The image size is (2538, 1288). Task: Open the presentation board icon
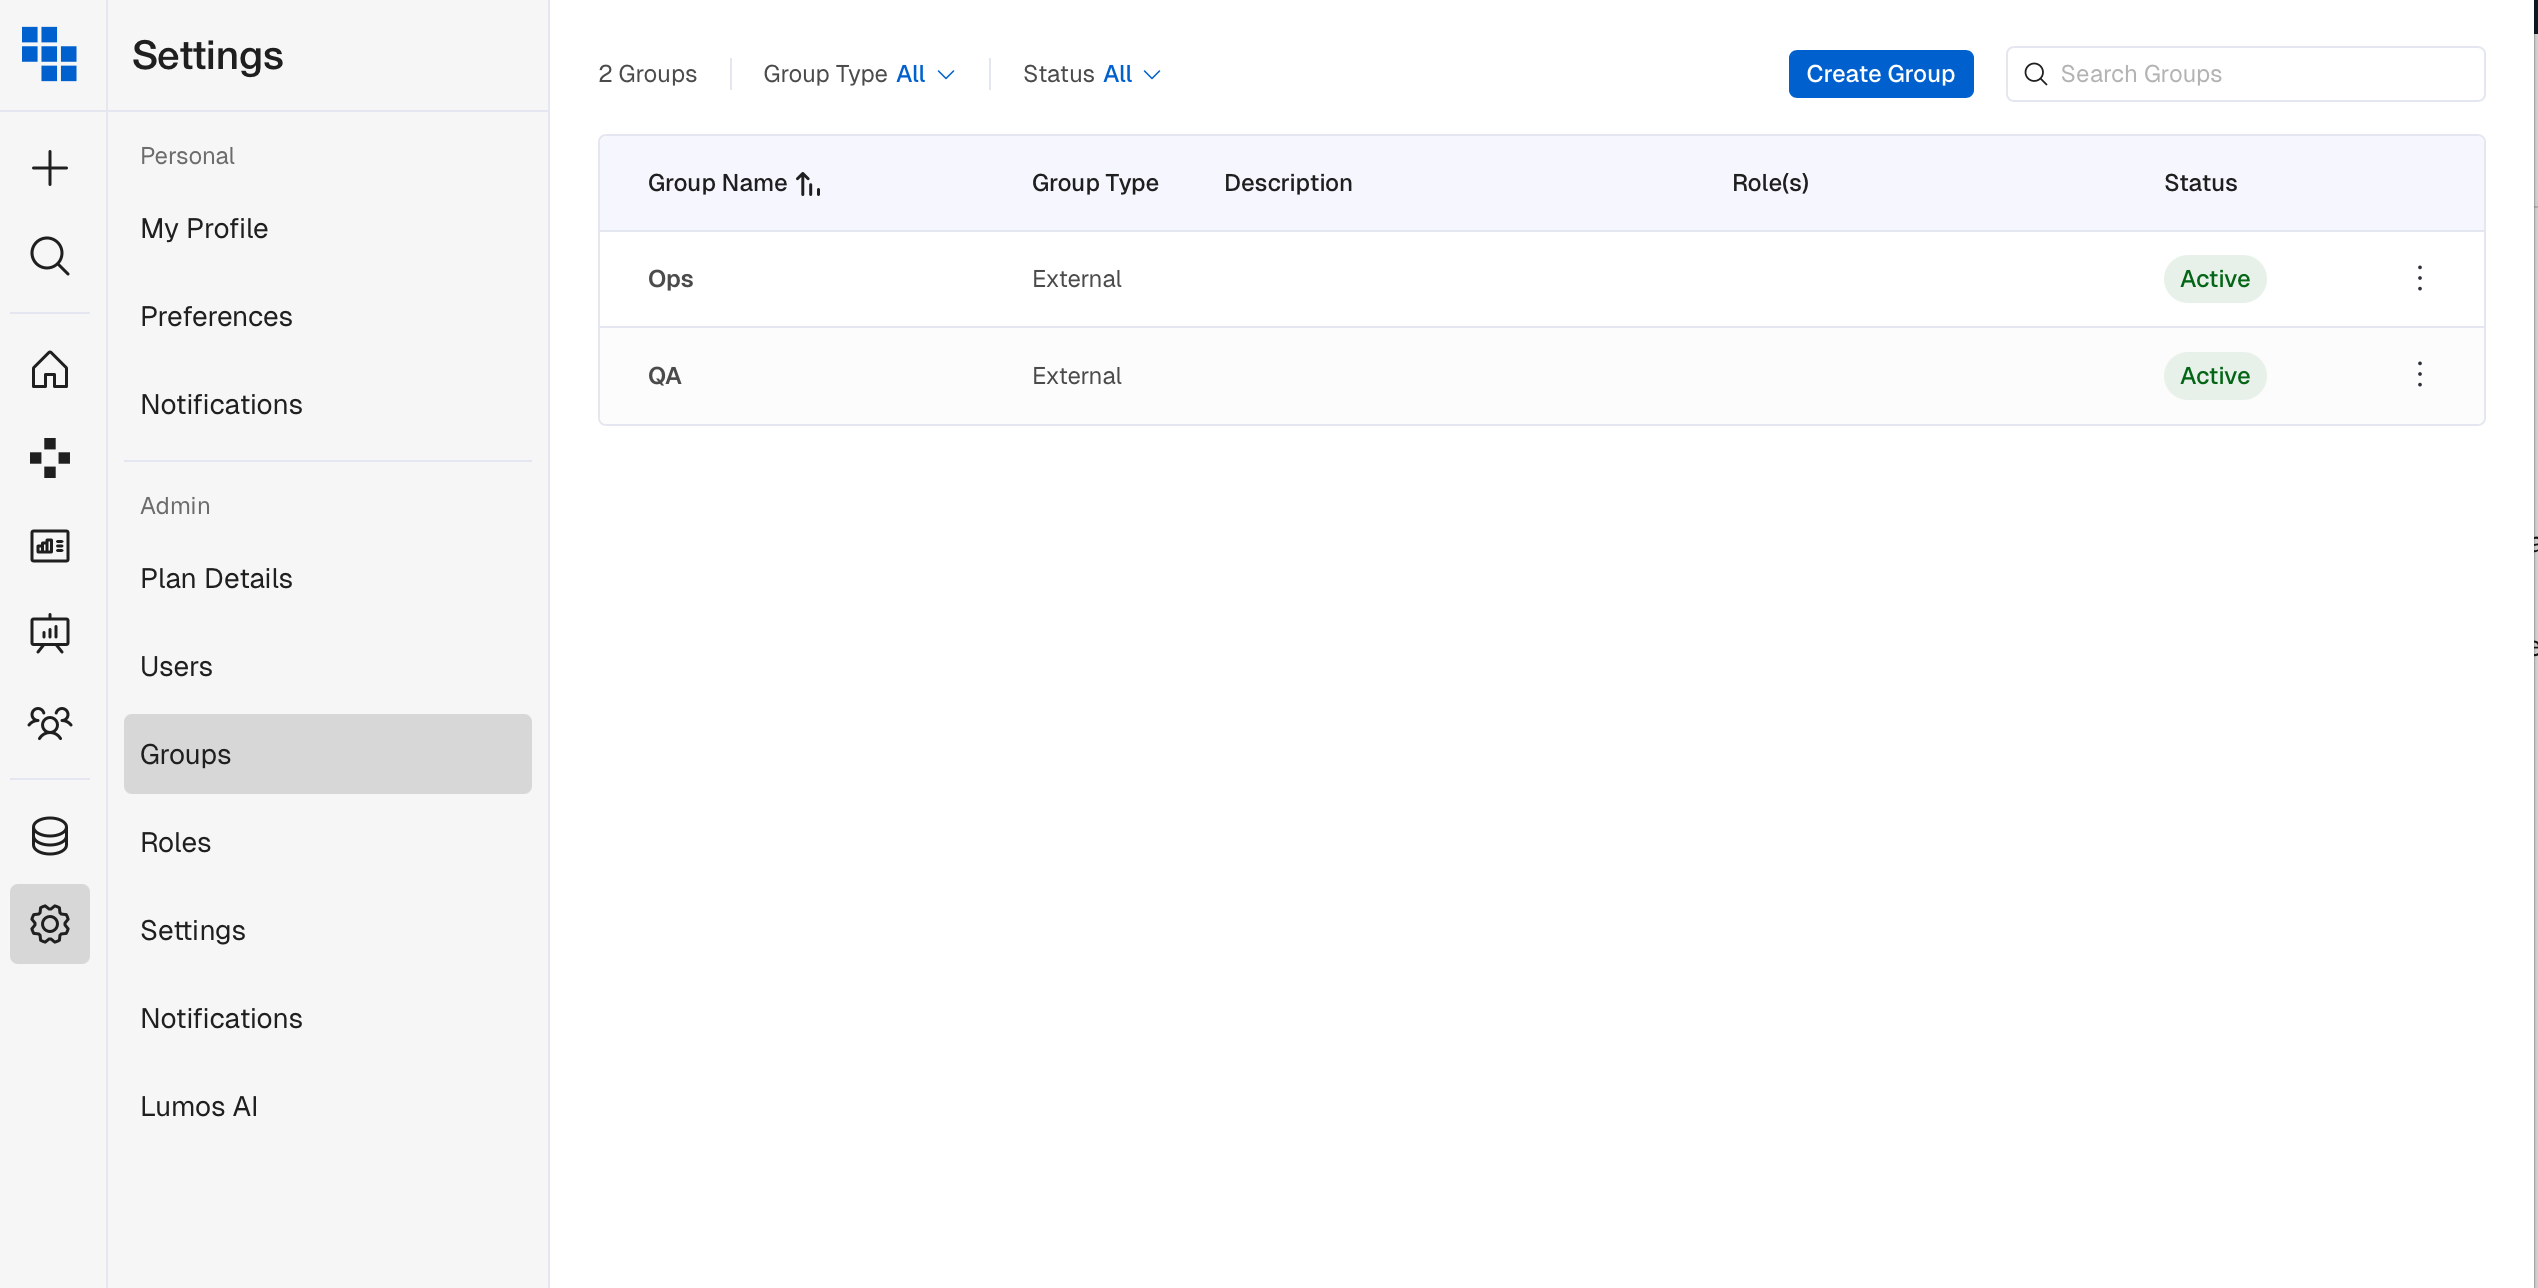point(49,634)
